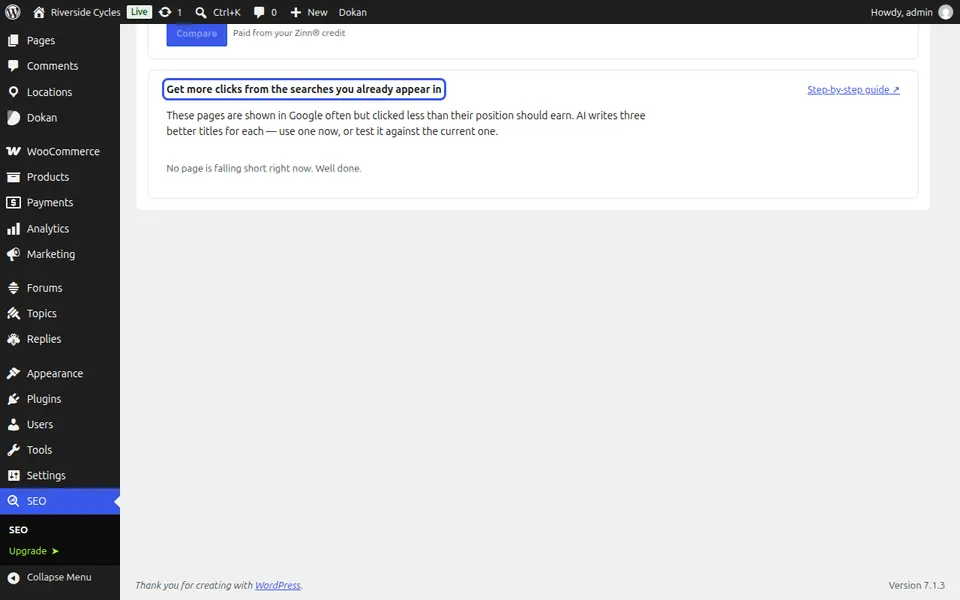960x600 pixels.
Task: Open the WooCommerce sidebar icon
Action: [13, 151]
